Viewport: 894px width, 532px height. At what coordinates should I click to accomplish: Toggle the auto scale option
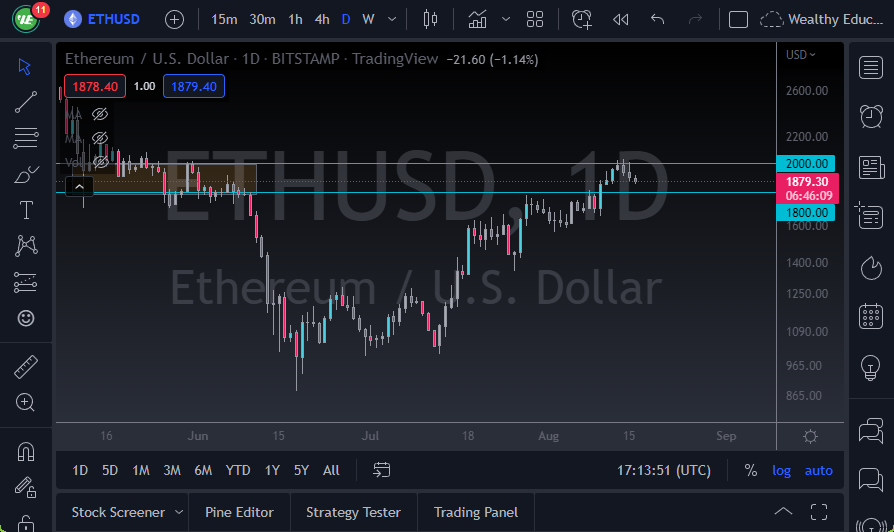818,470
